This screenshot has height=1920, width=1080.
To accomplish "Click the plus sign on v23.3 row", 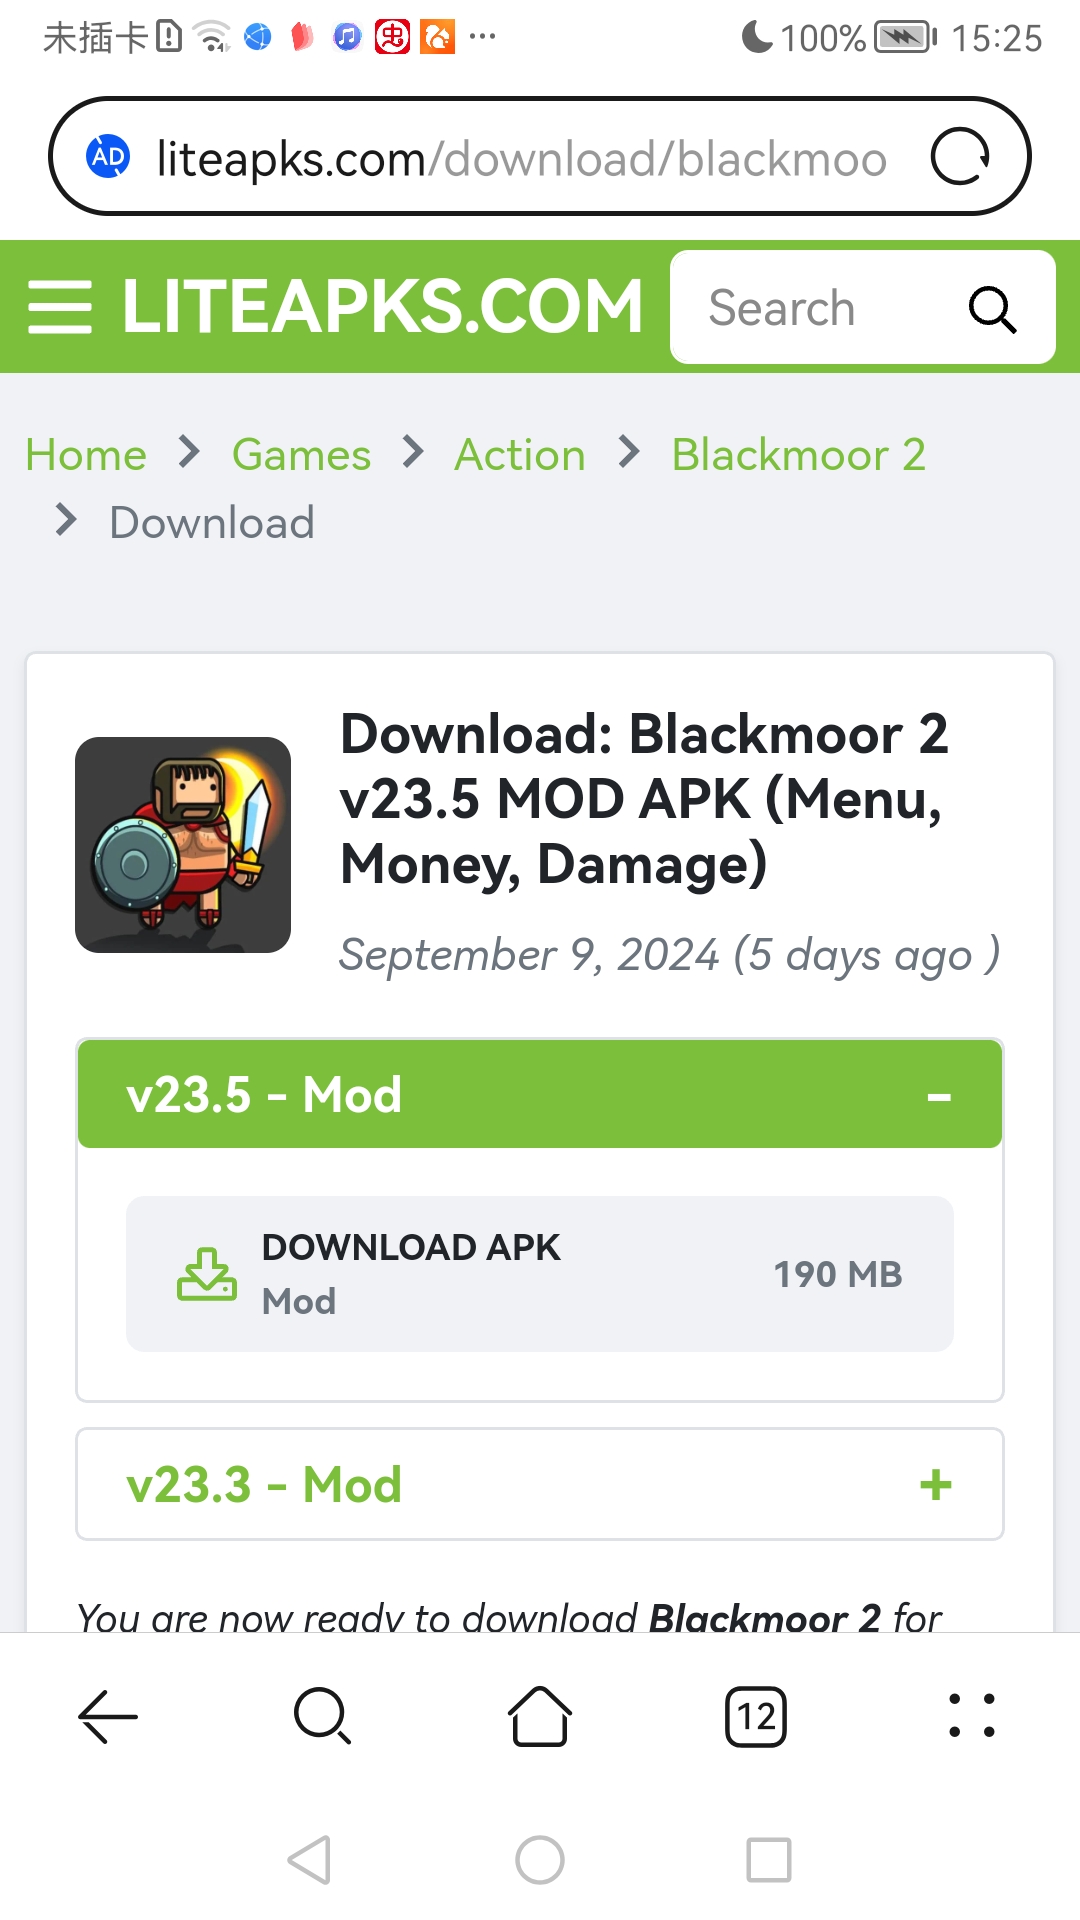I will point(936,1485).
